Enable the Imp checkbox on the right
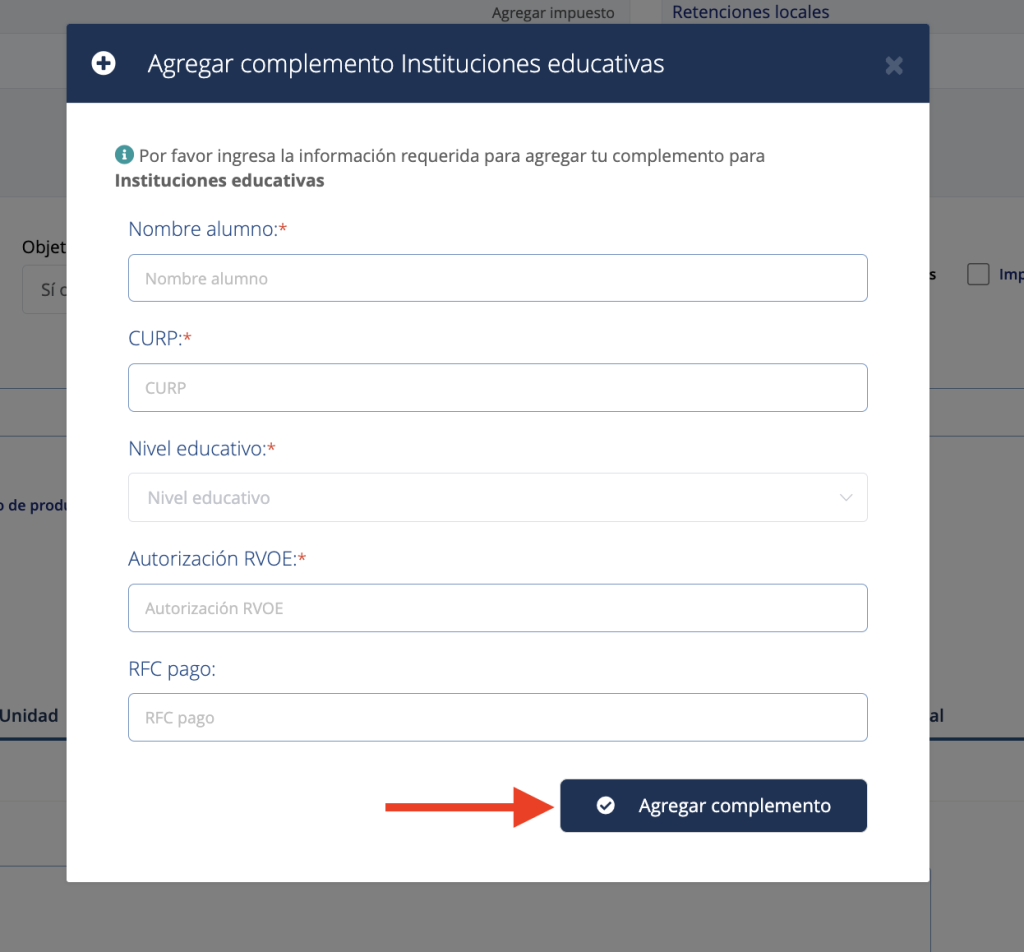Viewport: 1024px width, 952px height. pos(977,274)
